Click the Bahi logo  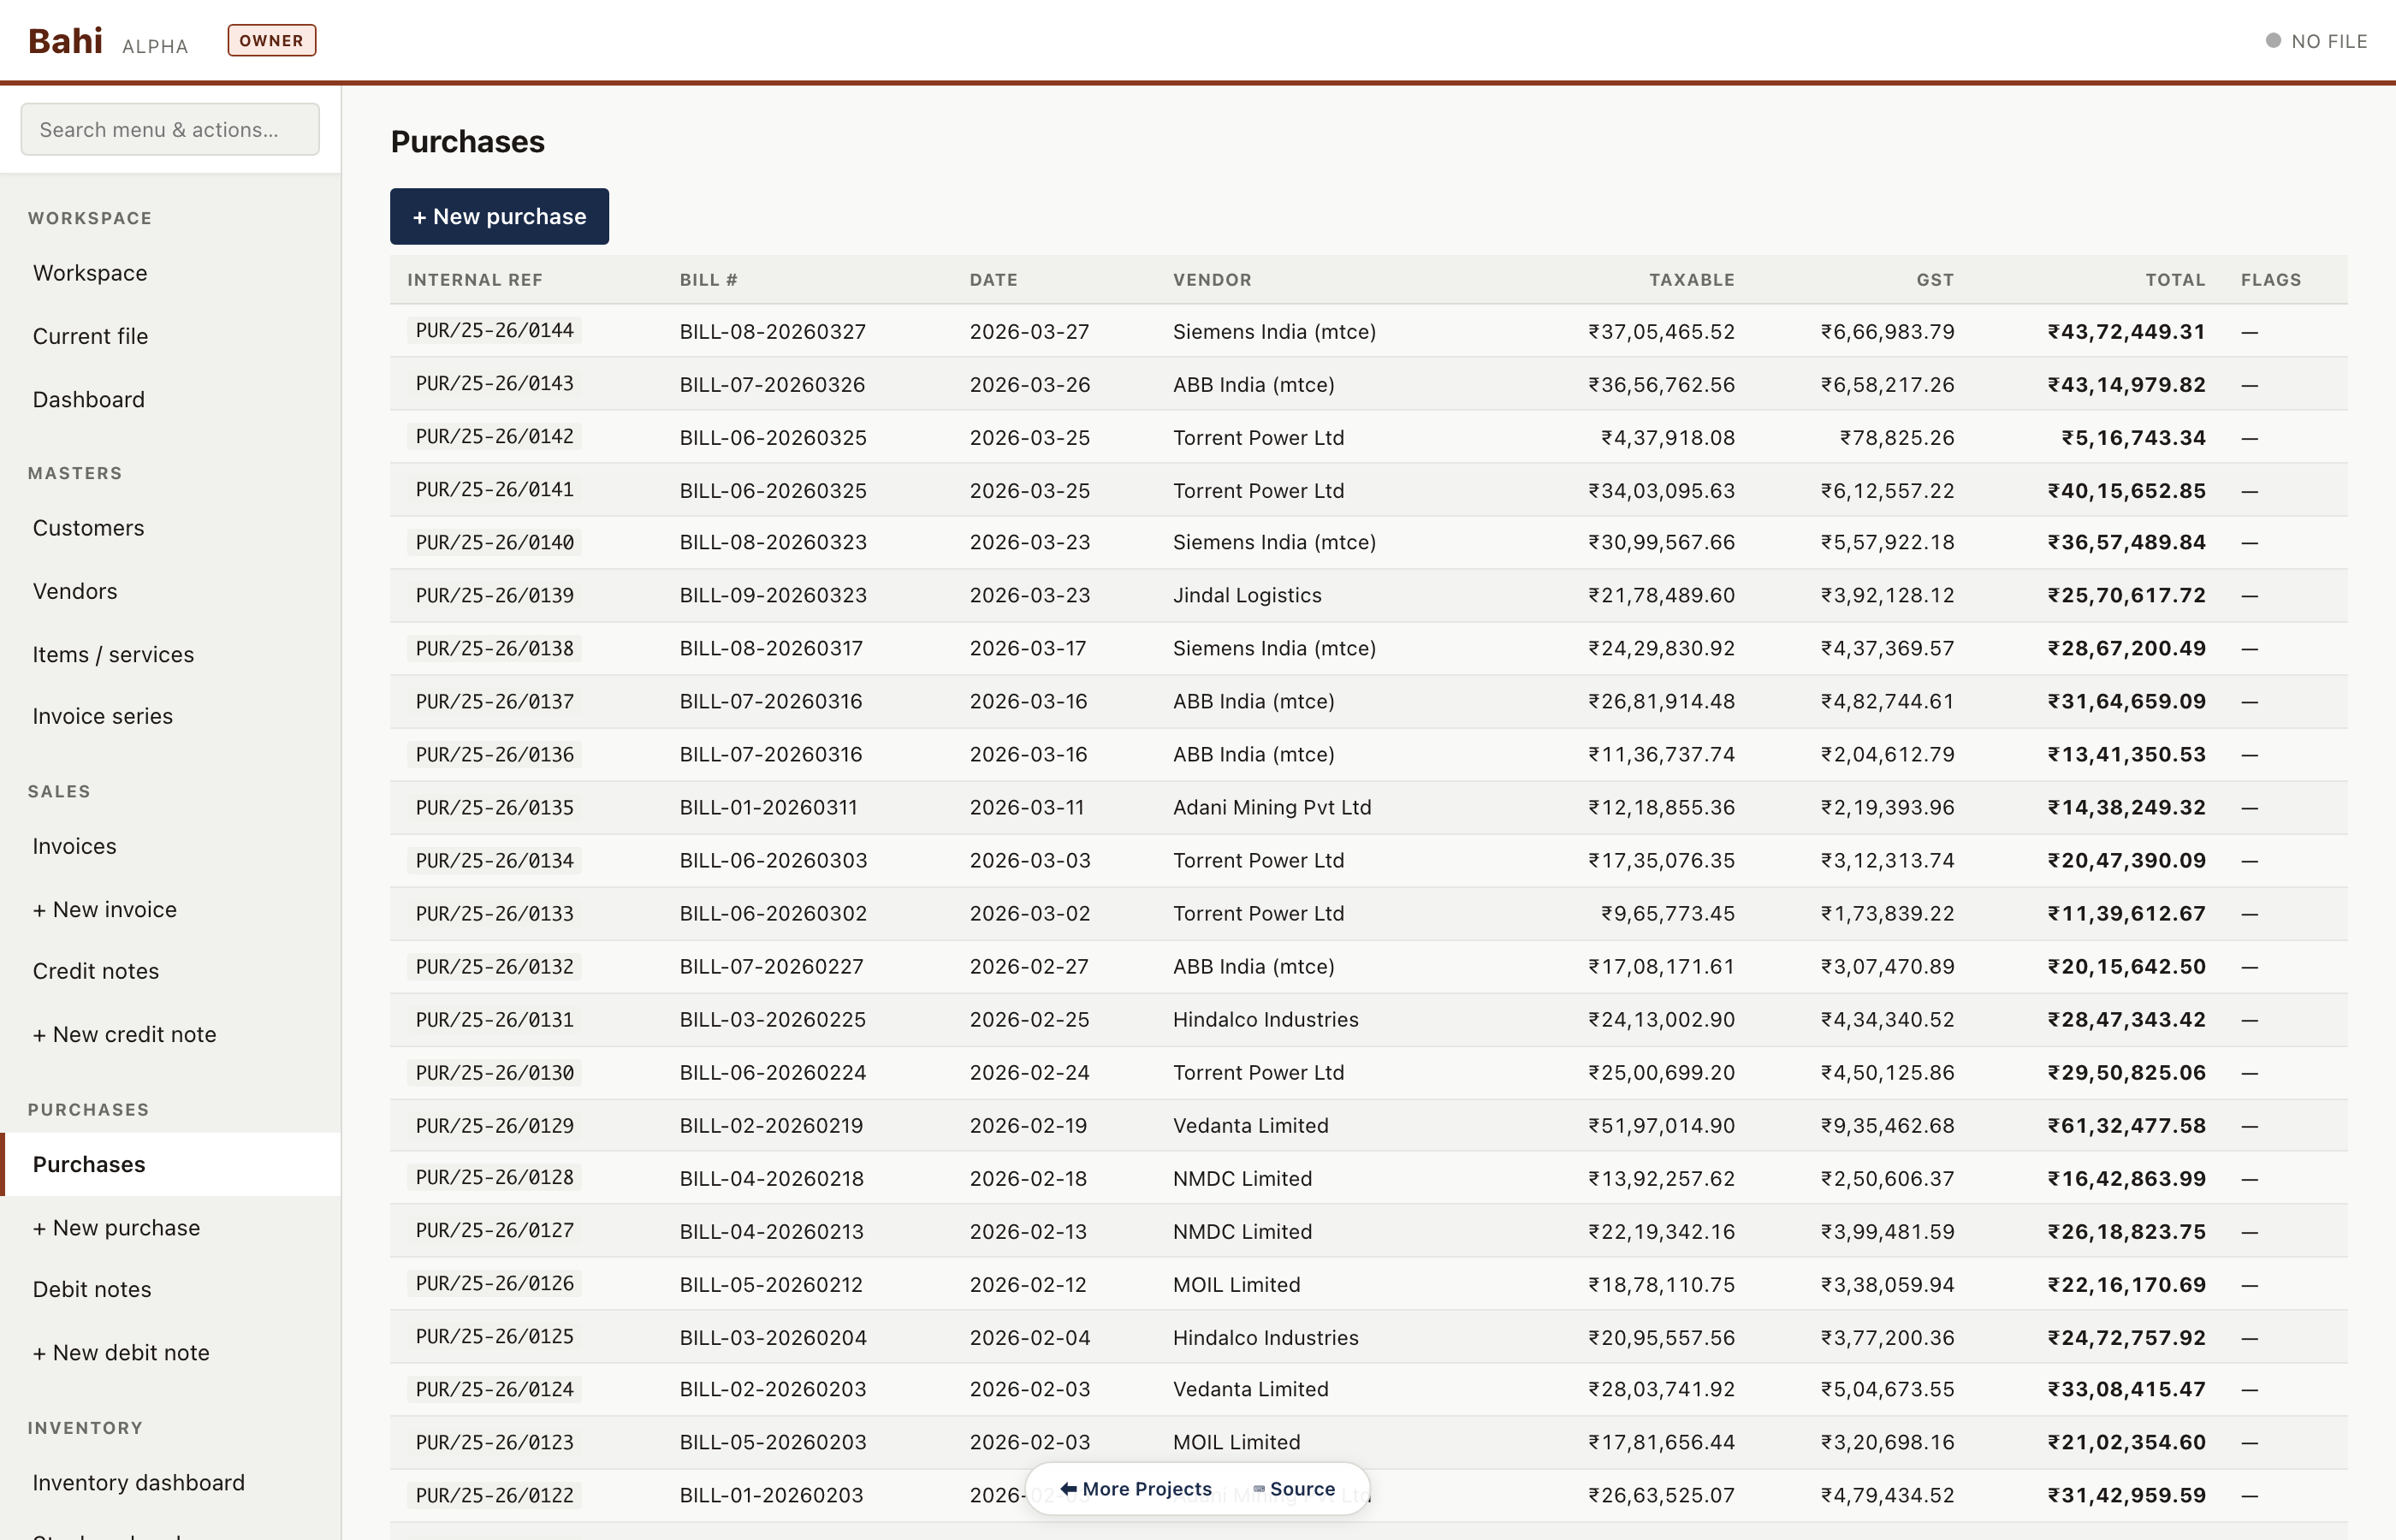click(65, 41)
